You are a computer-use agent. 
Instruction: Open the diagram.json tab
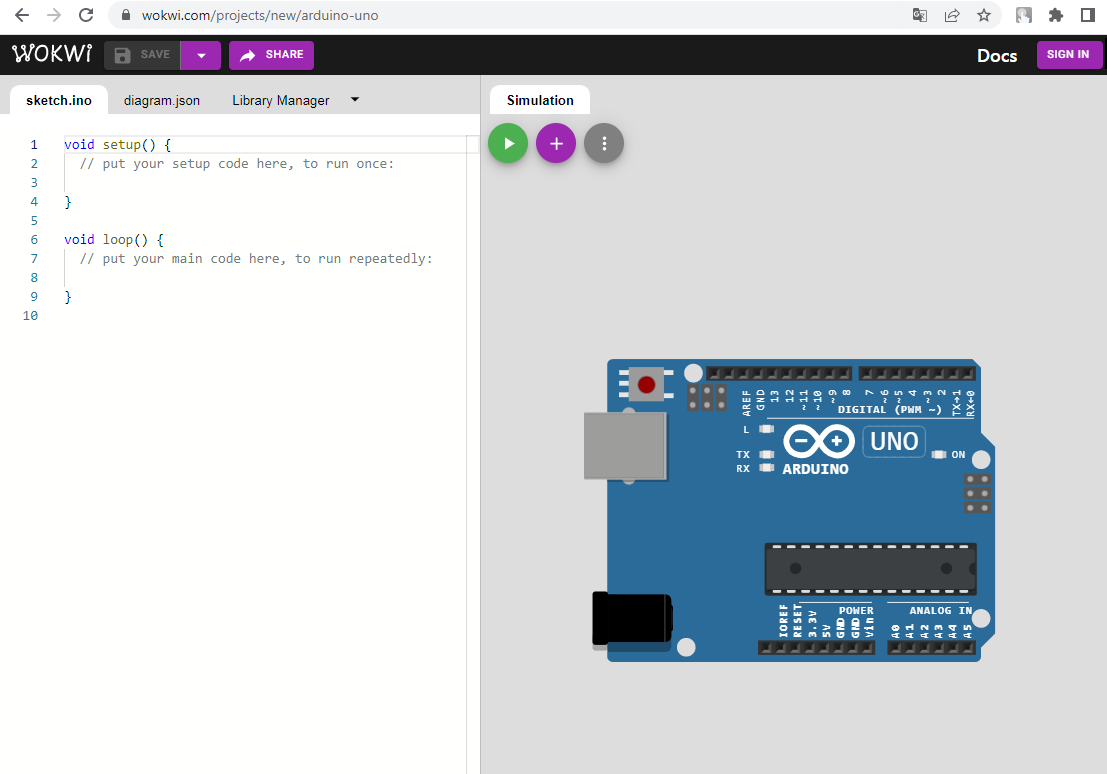tap(162, 100)
